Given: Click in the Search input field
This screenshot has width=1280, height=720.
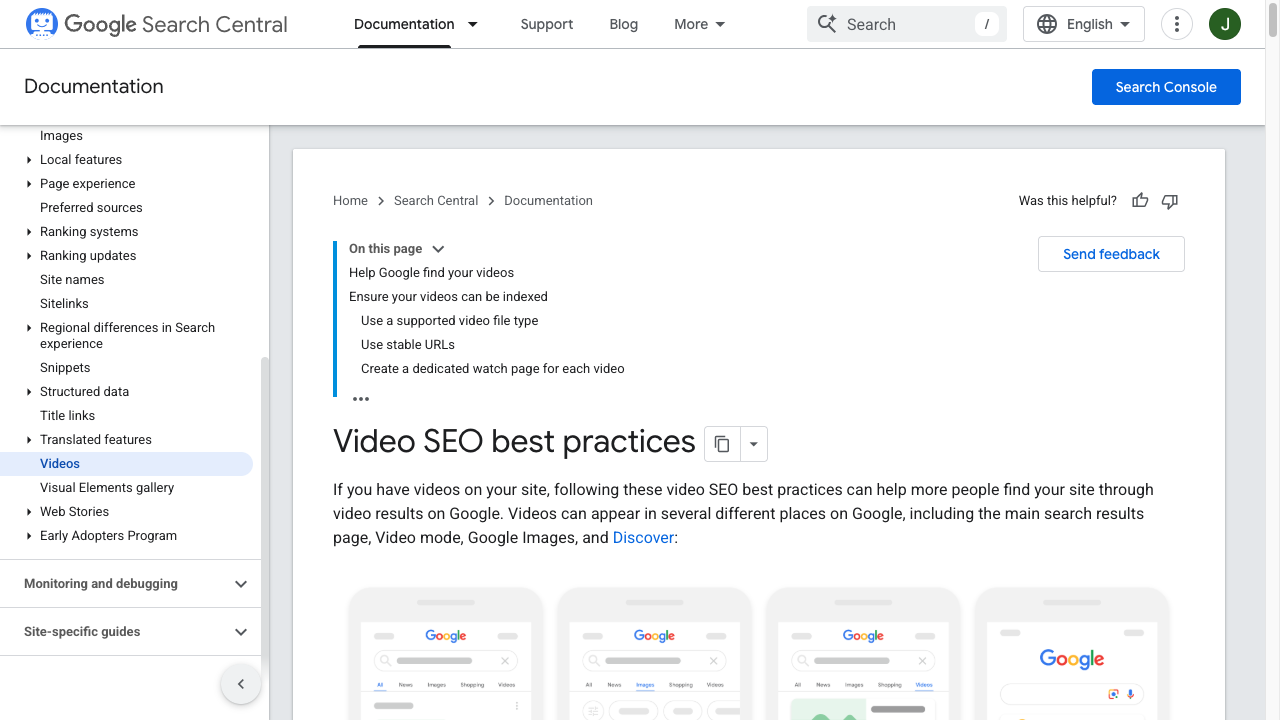Looking at the screenshot, I should pyautogui.click(x=905, y=24).
